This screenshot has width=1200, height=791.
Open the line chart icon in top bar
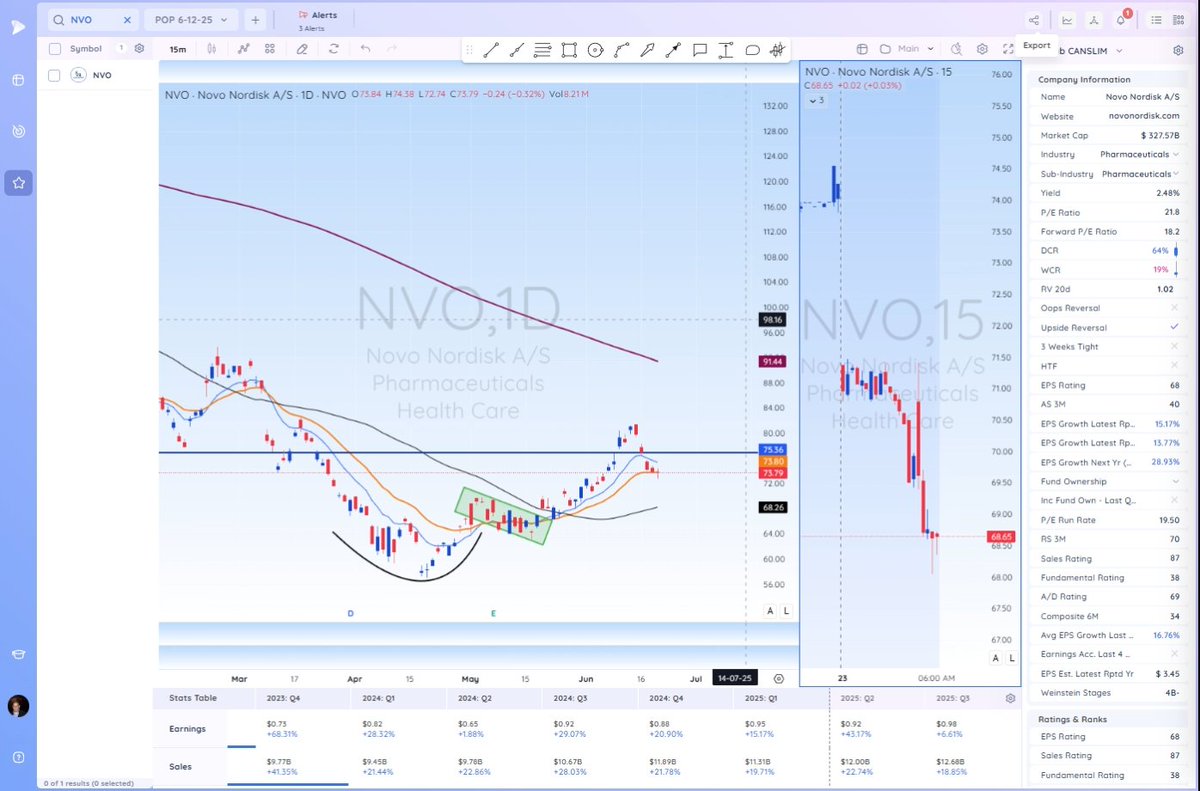(1068, 19)
